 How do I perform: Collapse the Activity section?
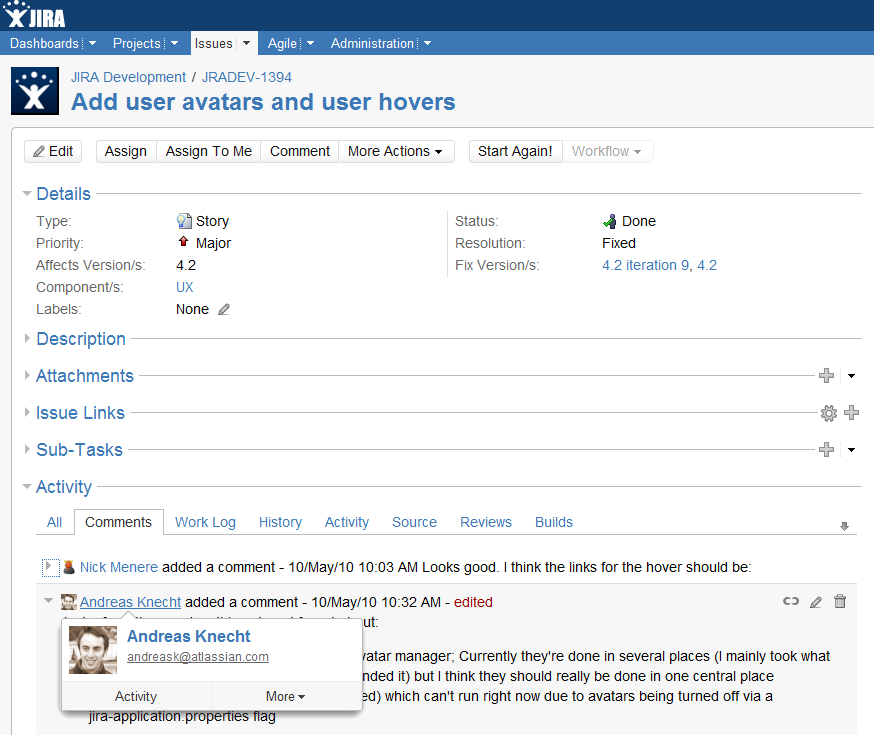pyautogui.click(x=26, y=486)
